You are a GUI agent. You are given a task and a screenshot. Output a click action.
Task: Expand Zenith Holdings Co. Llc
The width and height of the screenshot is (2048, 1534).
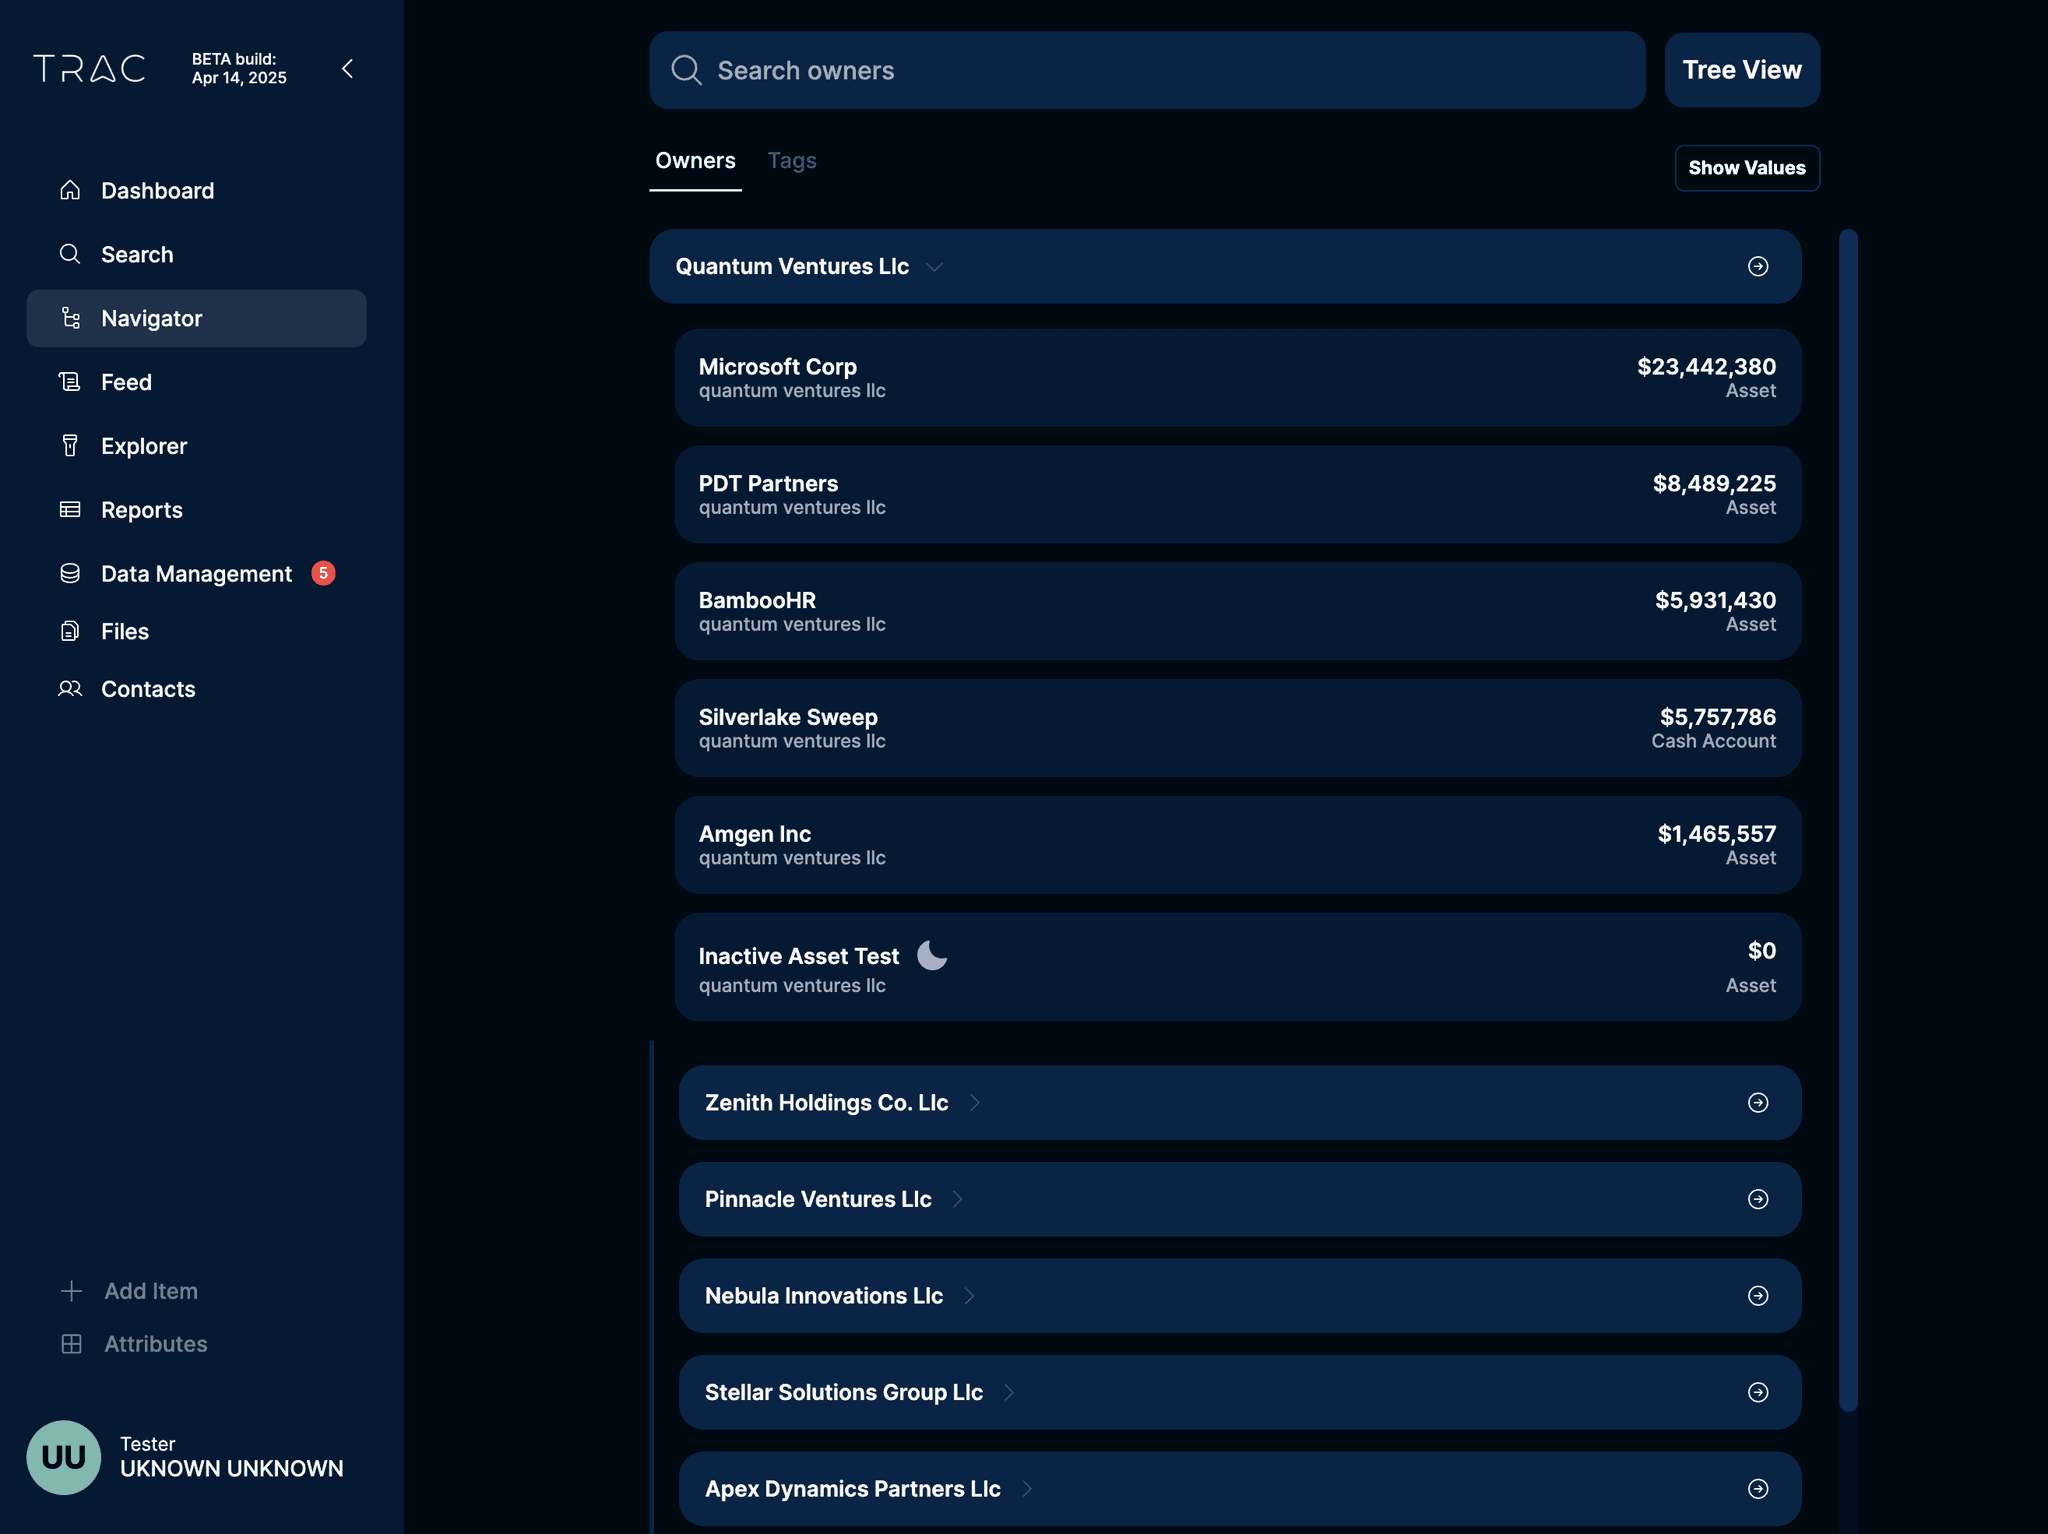(975, 1102)
